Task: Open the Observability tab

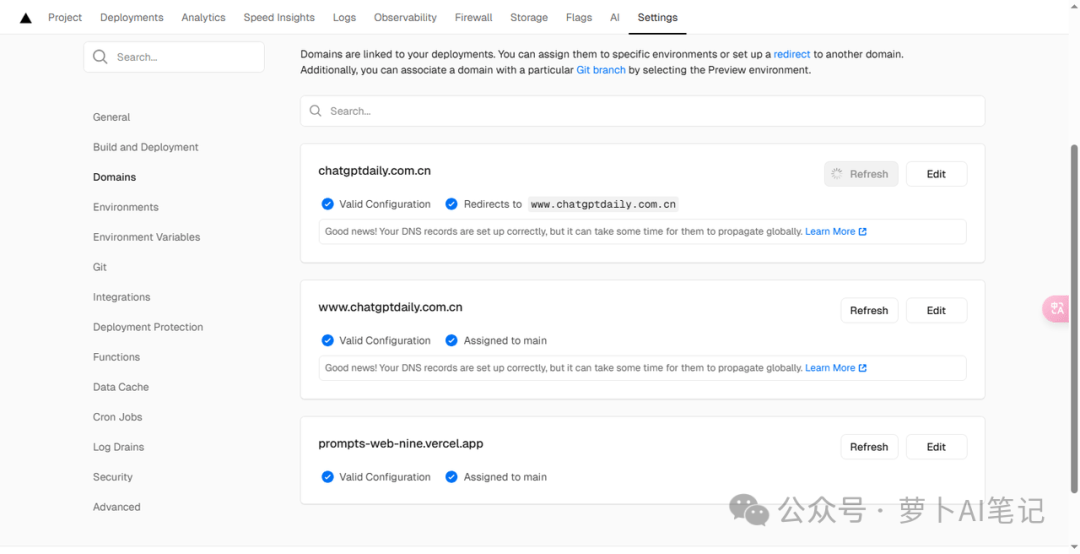Action: coord(405,17)
